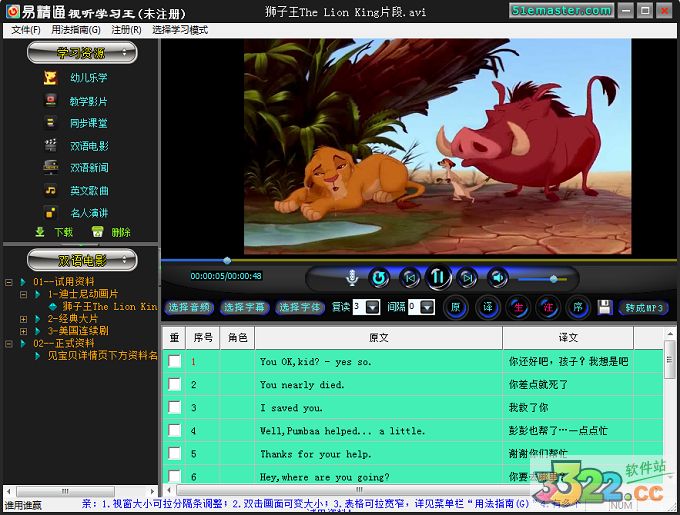This screenshot has height=515, width=680.
Task: Click the 原 original-text round button
Action: 455,307
